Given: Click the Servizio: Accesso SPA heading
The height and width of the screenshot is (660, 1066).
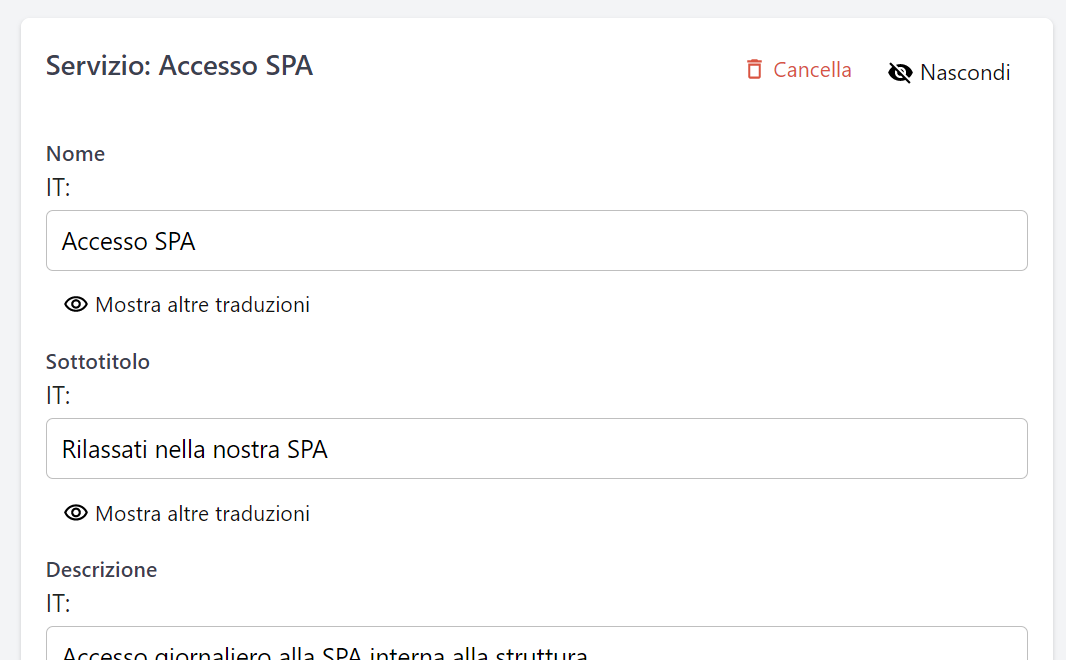Looking at the screenshot, I should click(x=180, y=66).
